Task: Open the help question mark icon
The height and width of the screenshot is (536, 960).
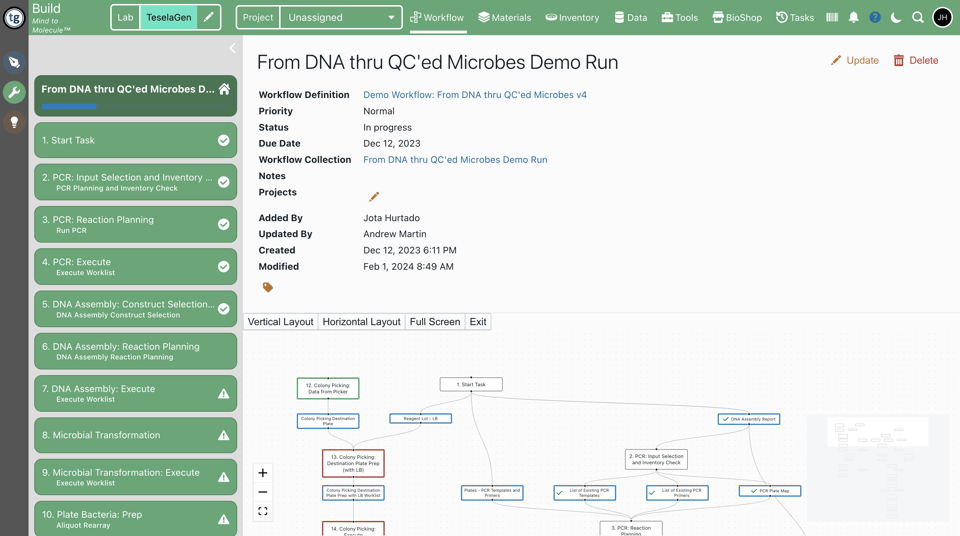Action: (875, 17)
